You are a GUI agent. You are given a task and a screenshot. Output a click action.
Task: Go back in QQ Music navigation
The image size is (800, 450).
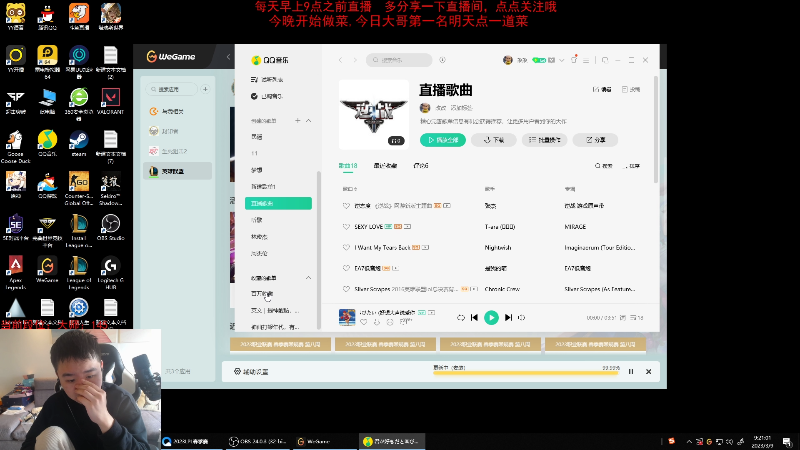pos(340,60)
